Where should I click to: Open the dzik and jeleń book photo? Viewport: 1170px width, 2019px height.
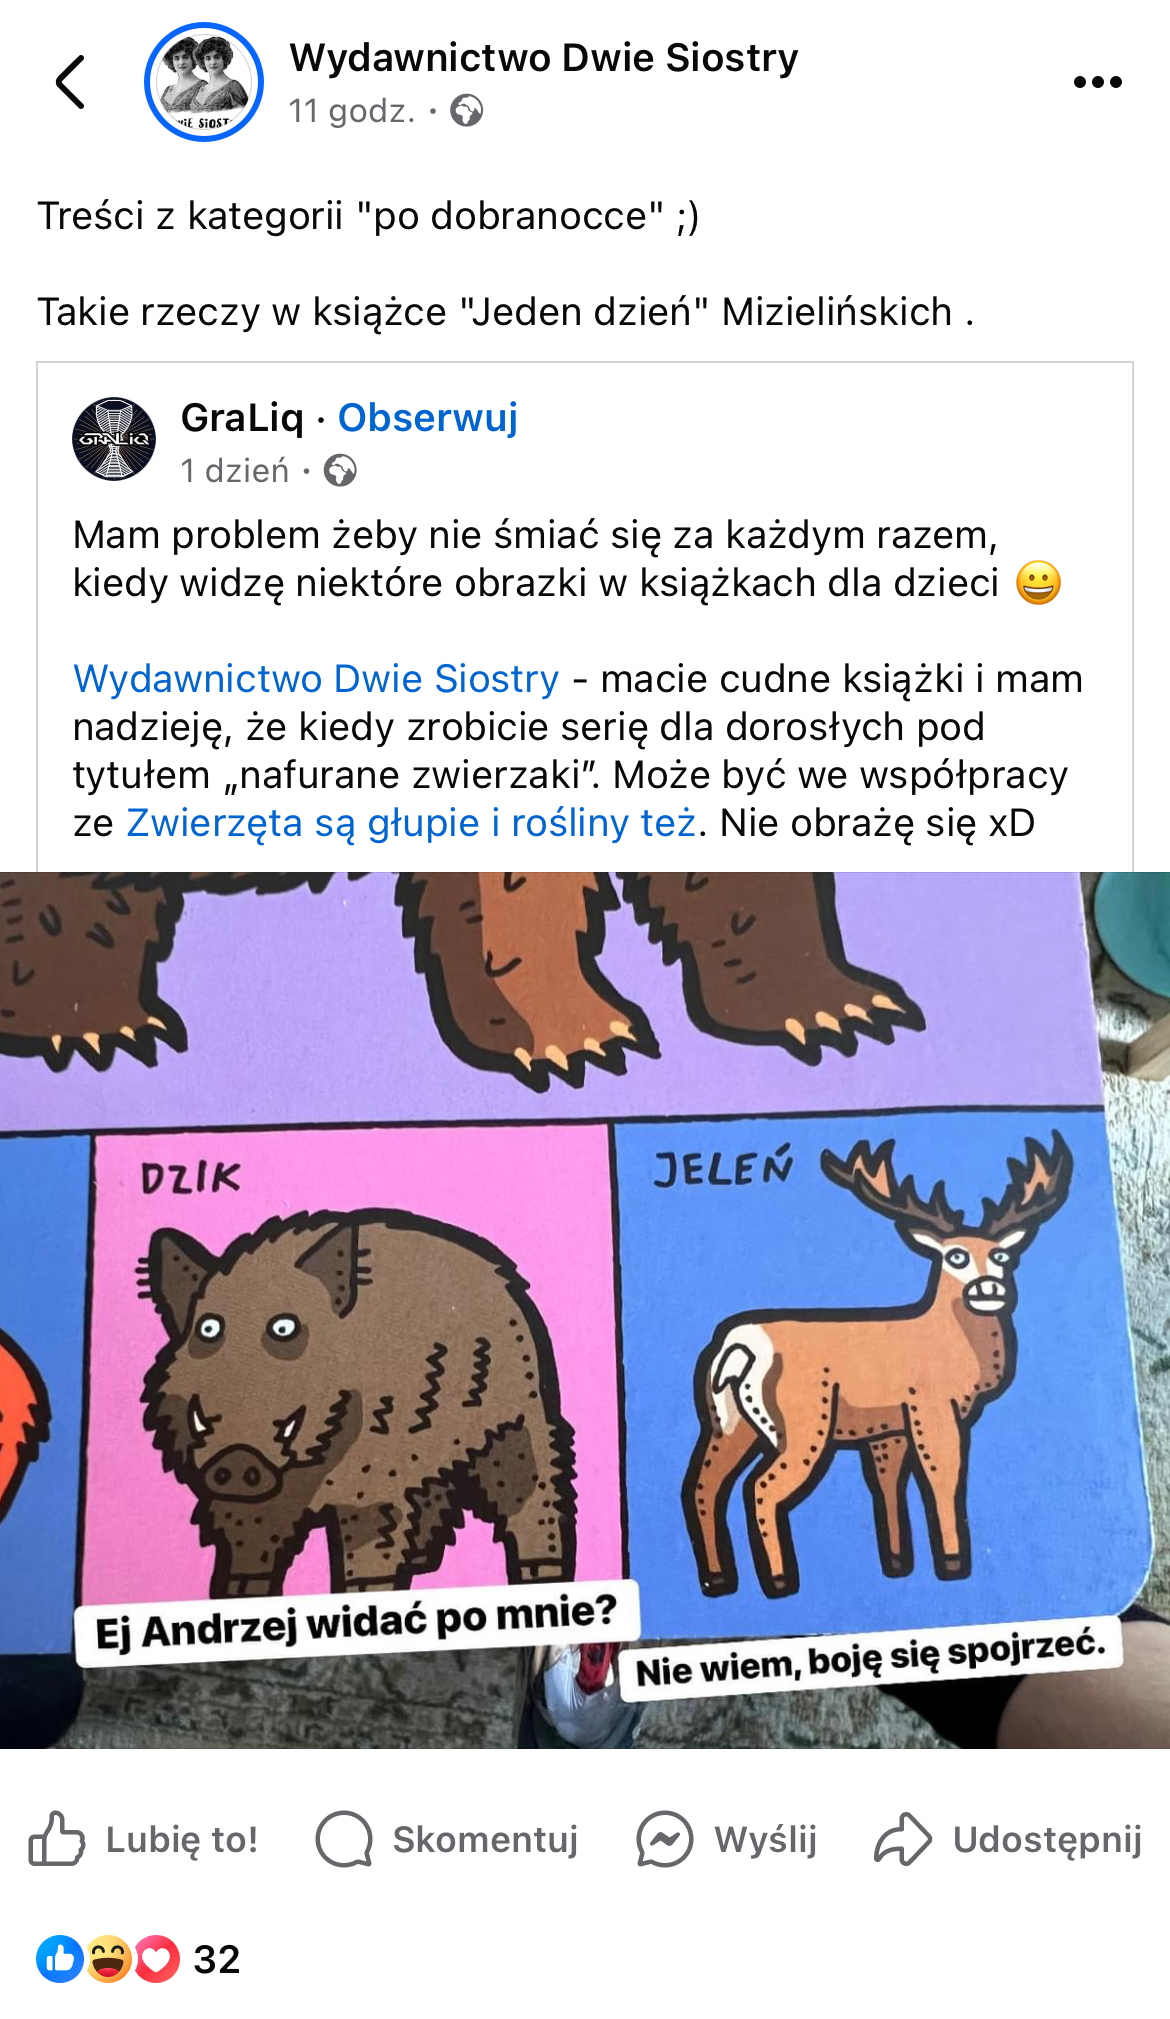click(x=585, y=1310)
